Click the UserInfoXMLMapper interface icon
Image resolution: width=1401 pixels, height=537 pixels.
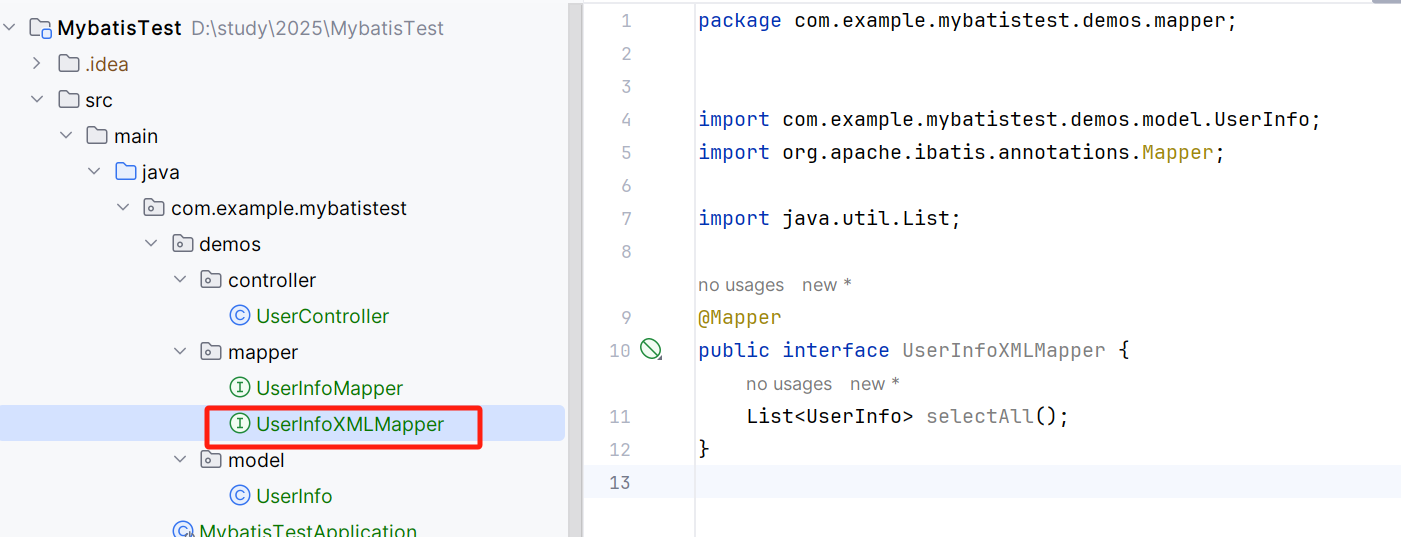point(239,424)
